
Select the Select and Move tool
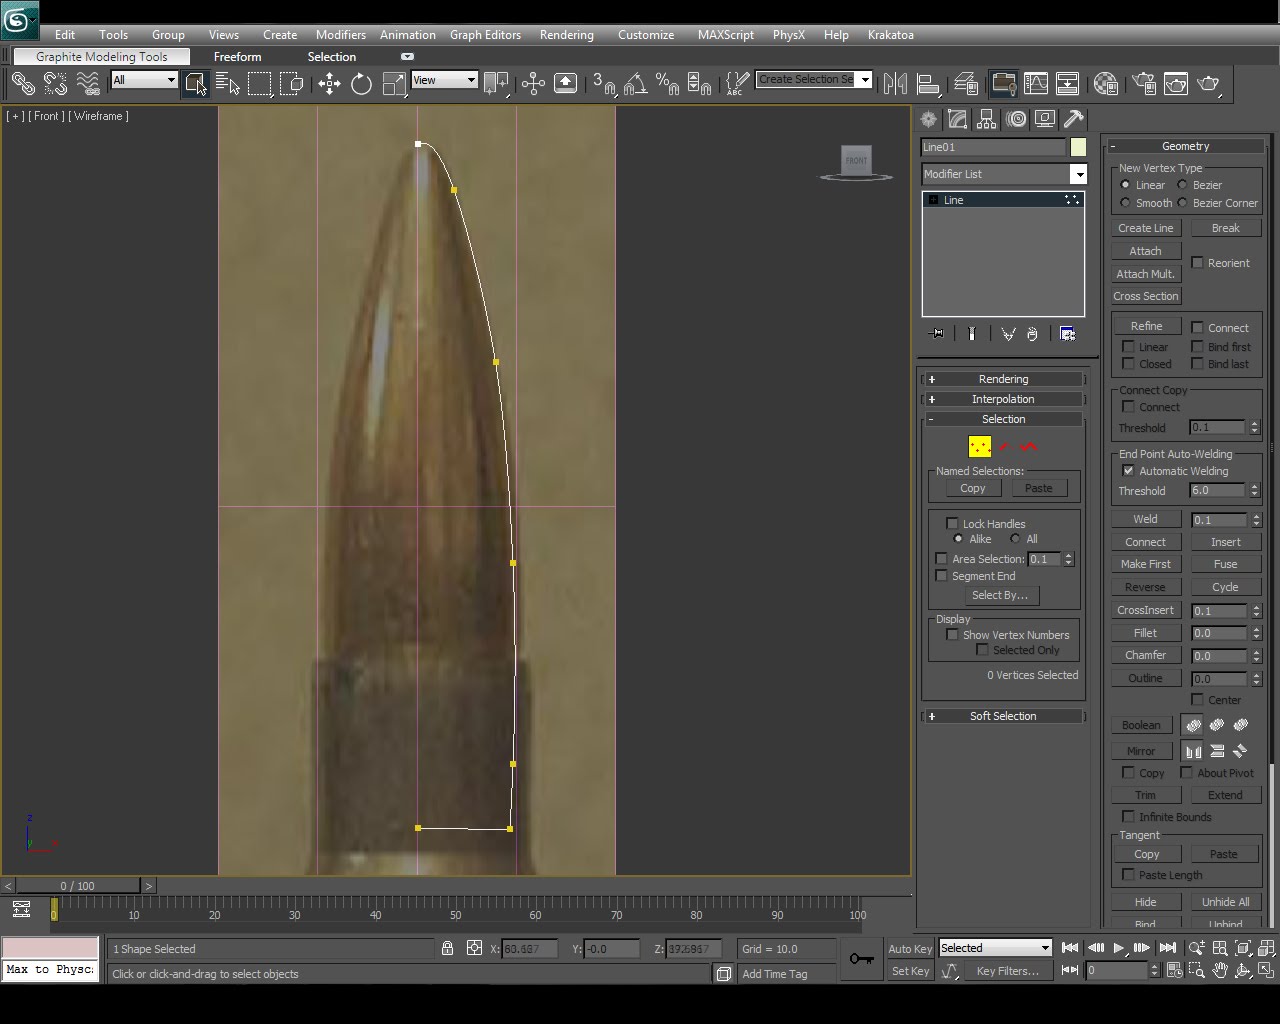point(329,83)
